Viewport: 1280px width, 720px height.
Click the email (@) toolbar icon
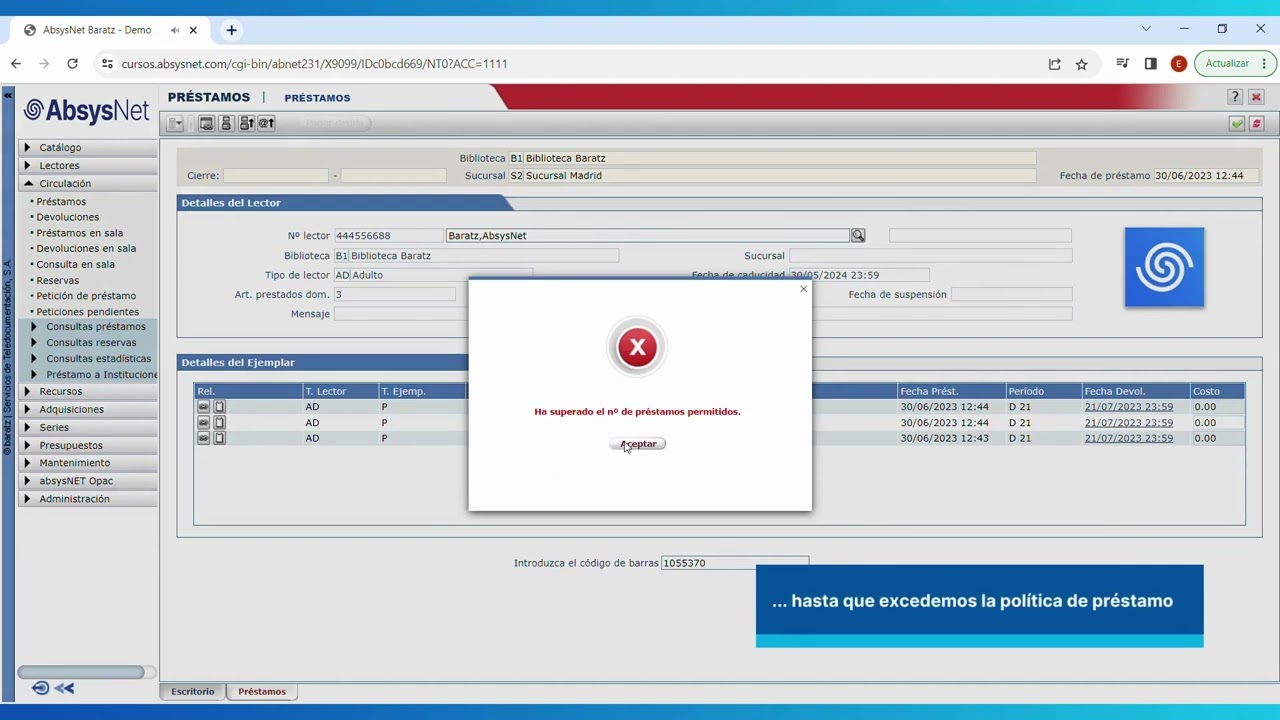point(266,123)
